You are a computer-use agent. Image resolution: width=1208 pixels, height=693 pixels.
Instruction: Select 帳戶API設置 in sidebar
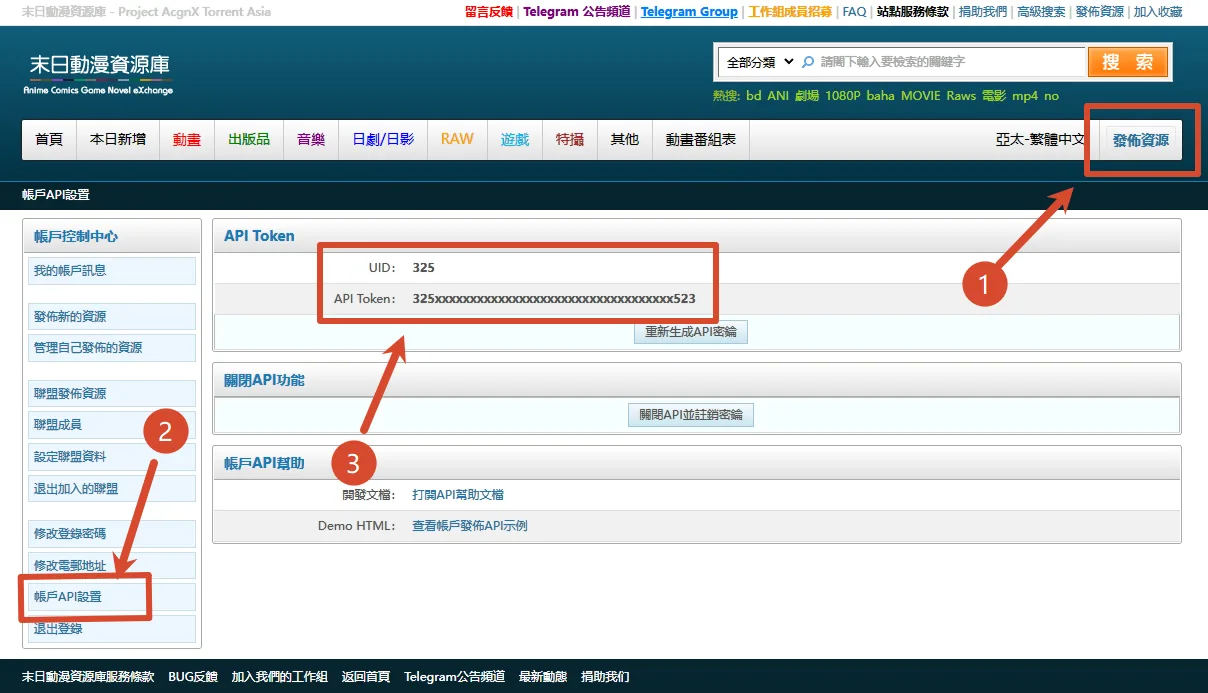(x=112, y=597)
